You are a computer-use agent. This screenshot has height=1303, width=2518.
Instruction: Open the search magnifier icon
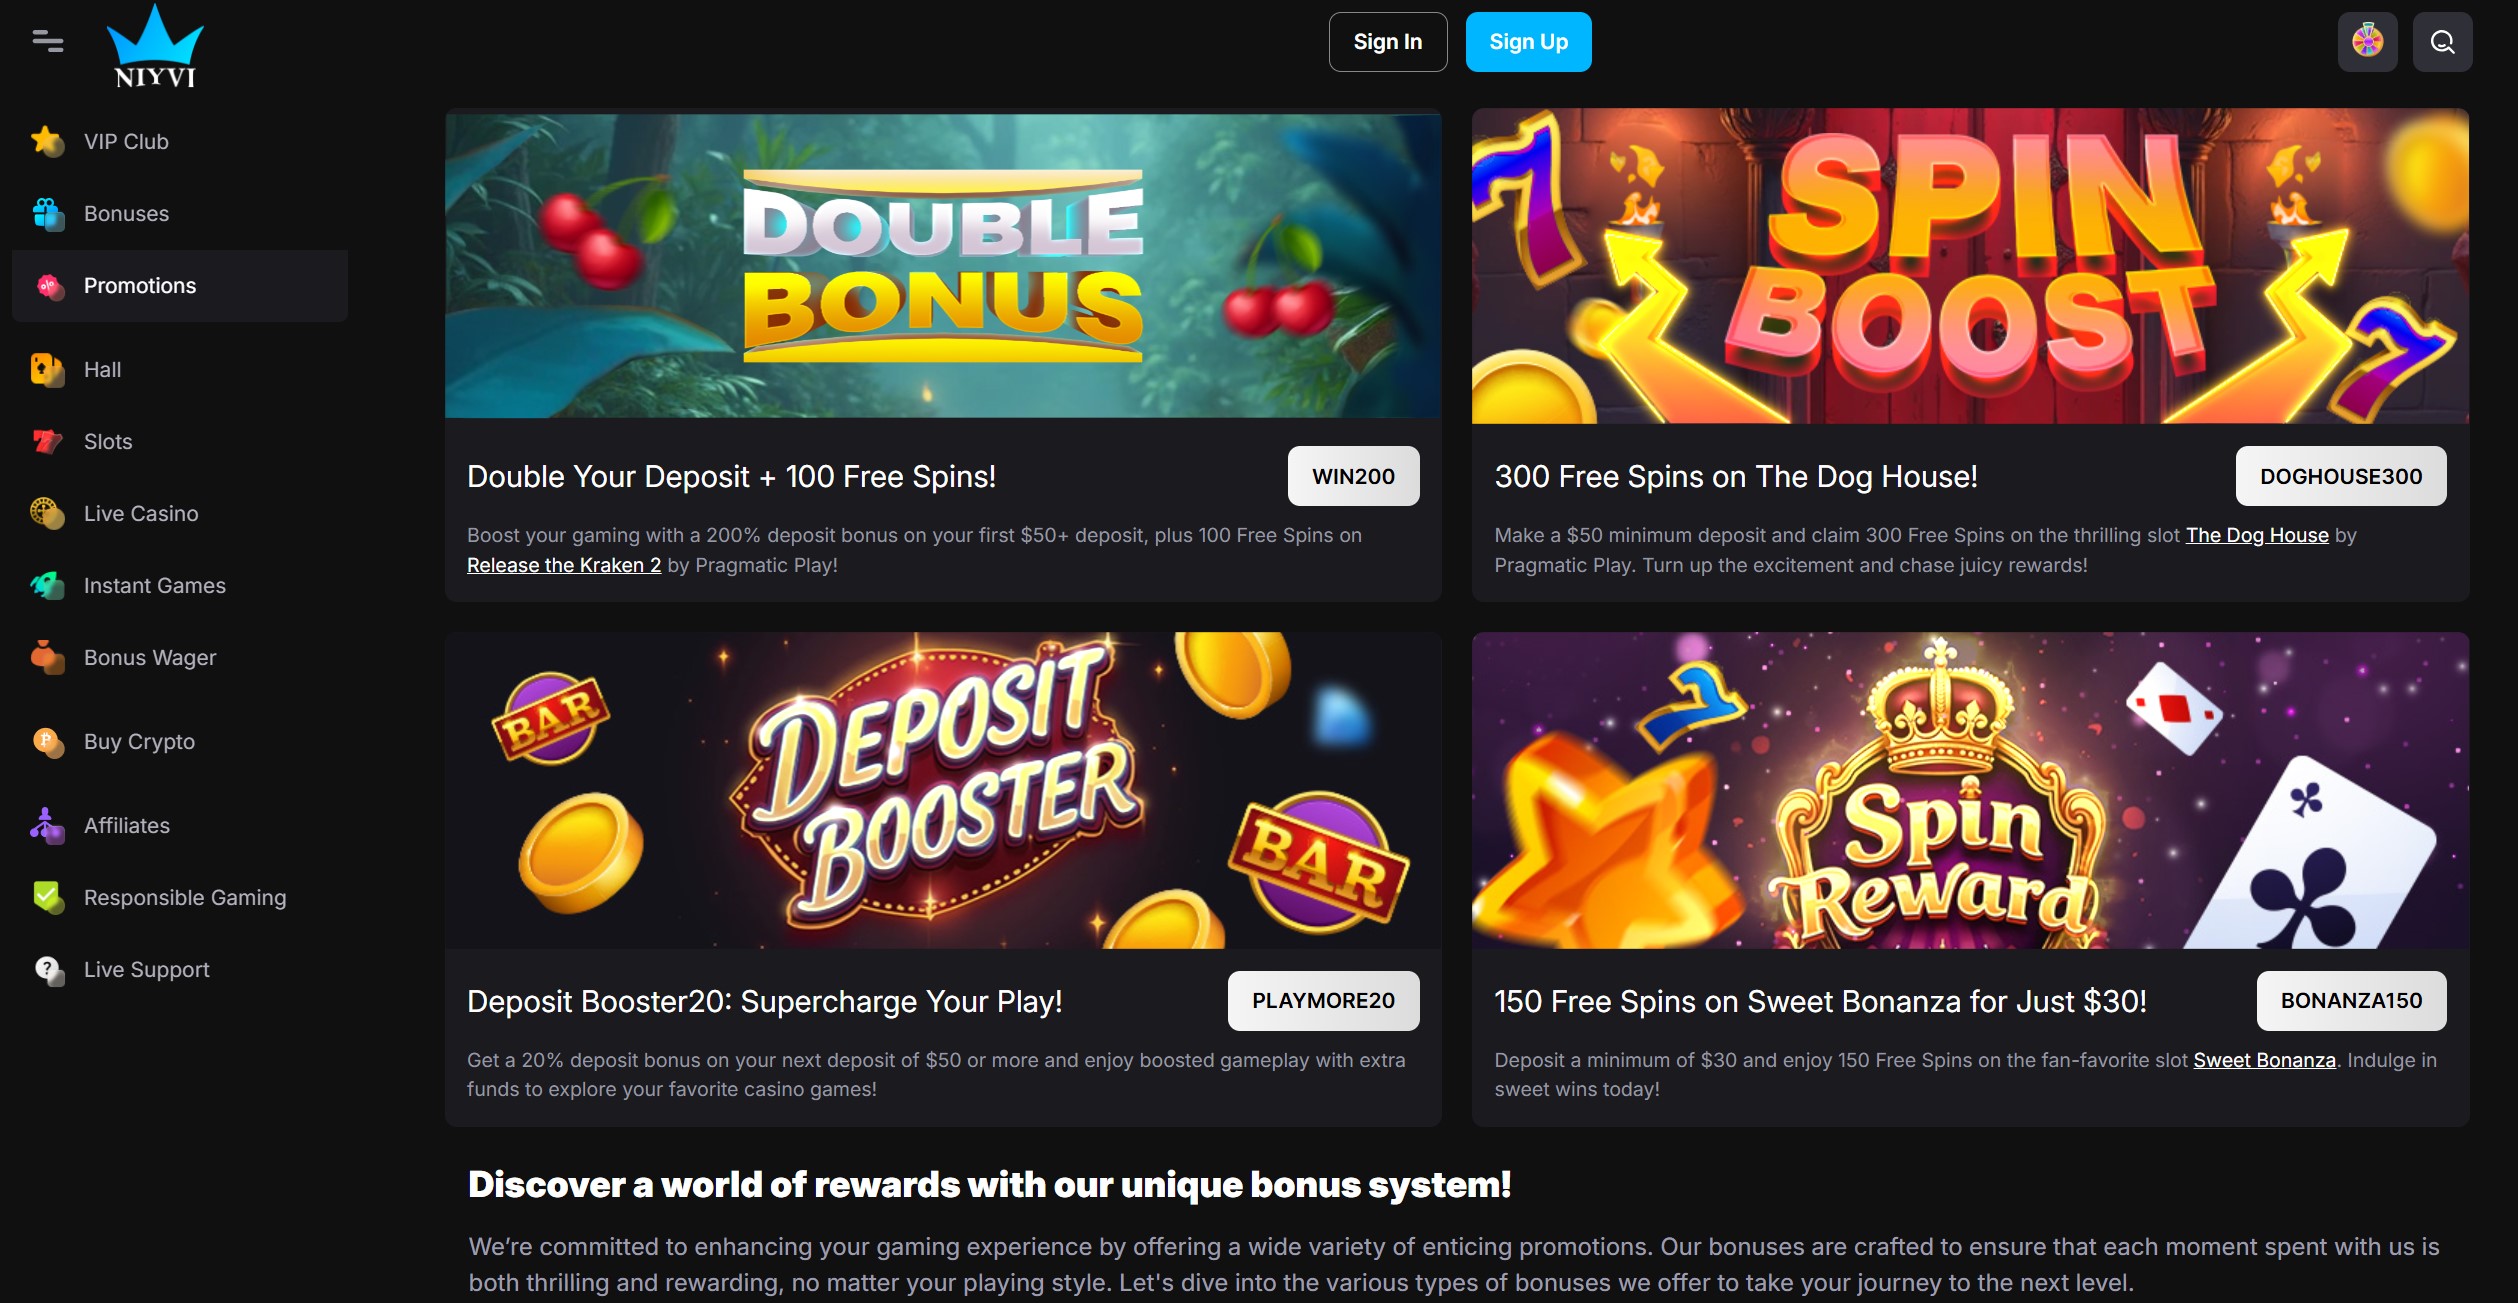(2442, 42)
